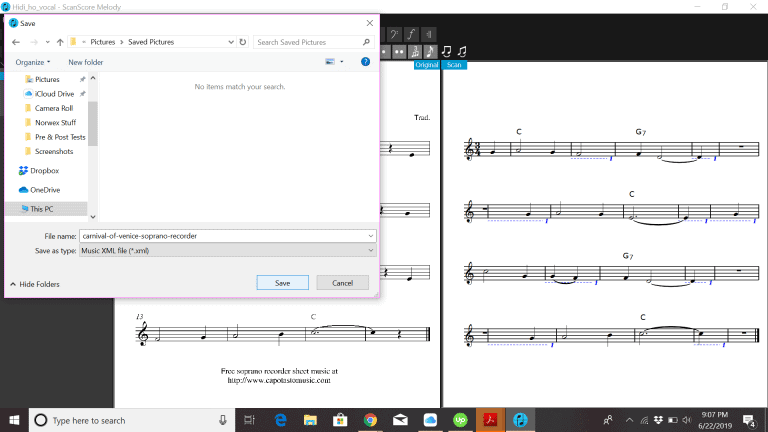Toggle double dot note modifier
The width and height of the screenshot is (768, 432).
pos(400,51)
